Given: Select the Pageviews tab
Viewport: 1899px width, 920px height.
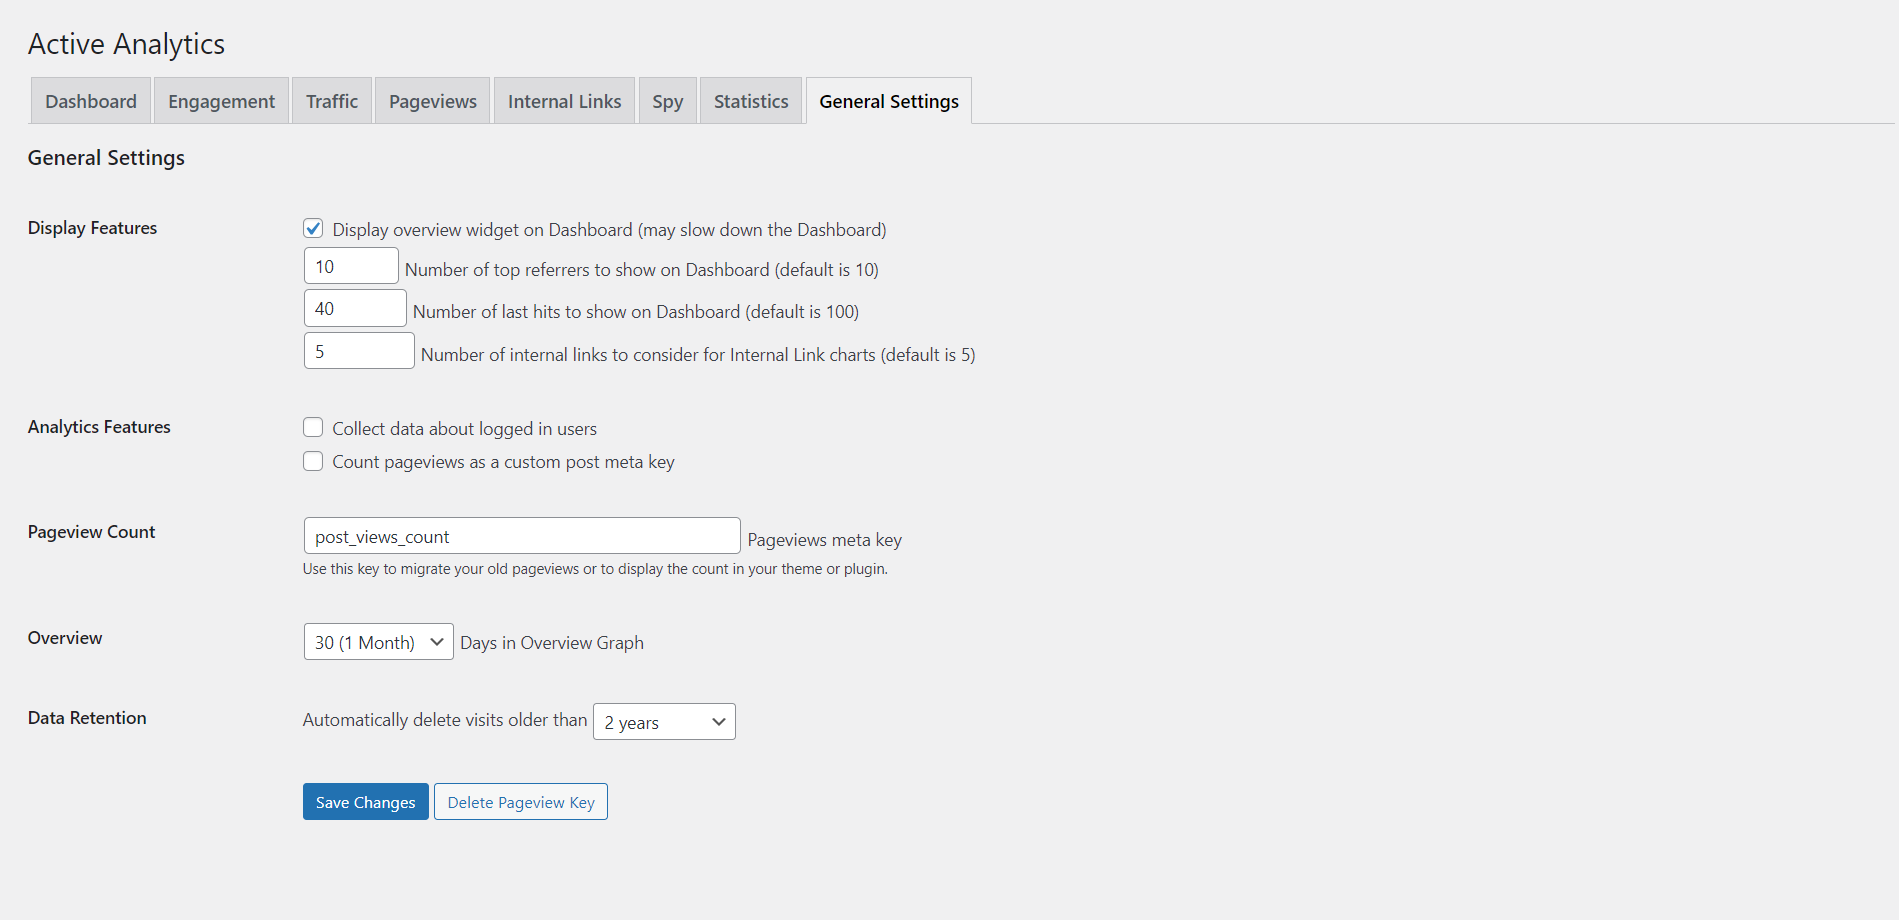Looking at the screenshot, I should [432, 101].
